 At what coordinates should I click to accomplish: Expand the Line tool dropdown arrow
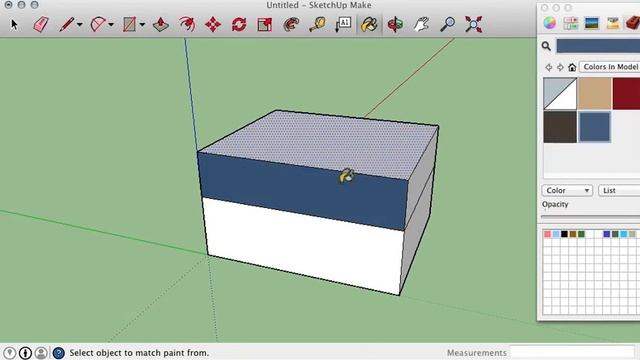[80, 25]
